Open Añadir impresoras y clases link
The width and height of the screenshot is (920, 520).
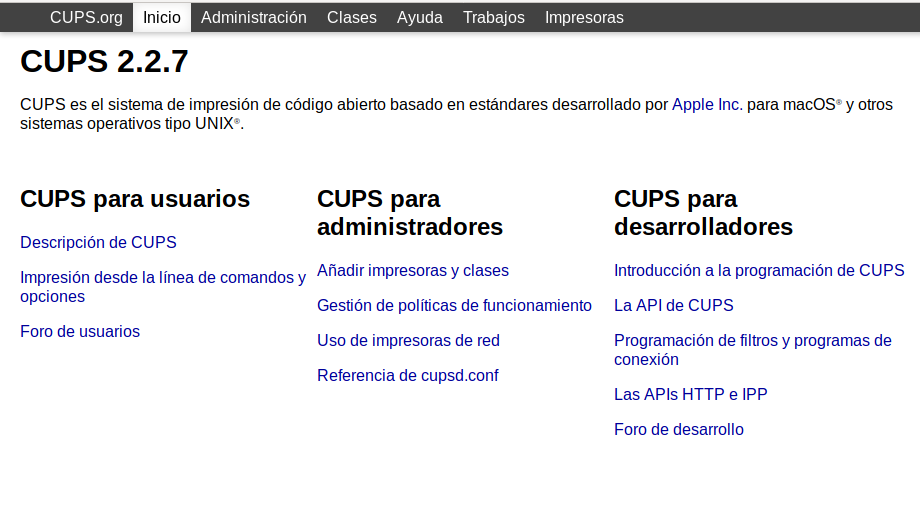point(412,271)
